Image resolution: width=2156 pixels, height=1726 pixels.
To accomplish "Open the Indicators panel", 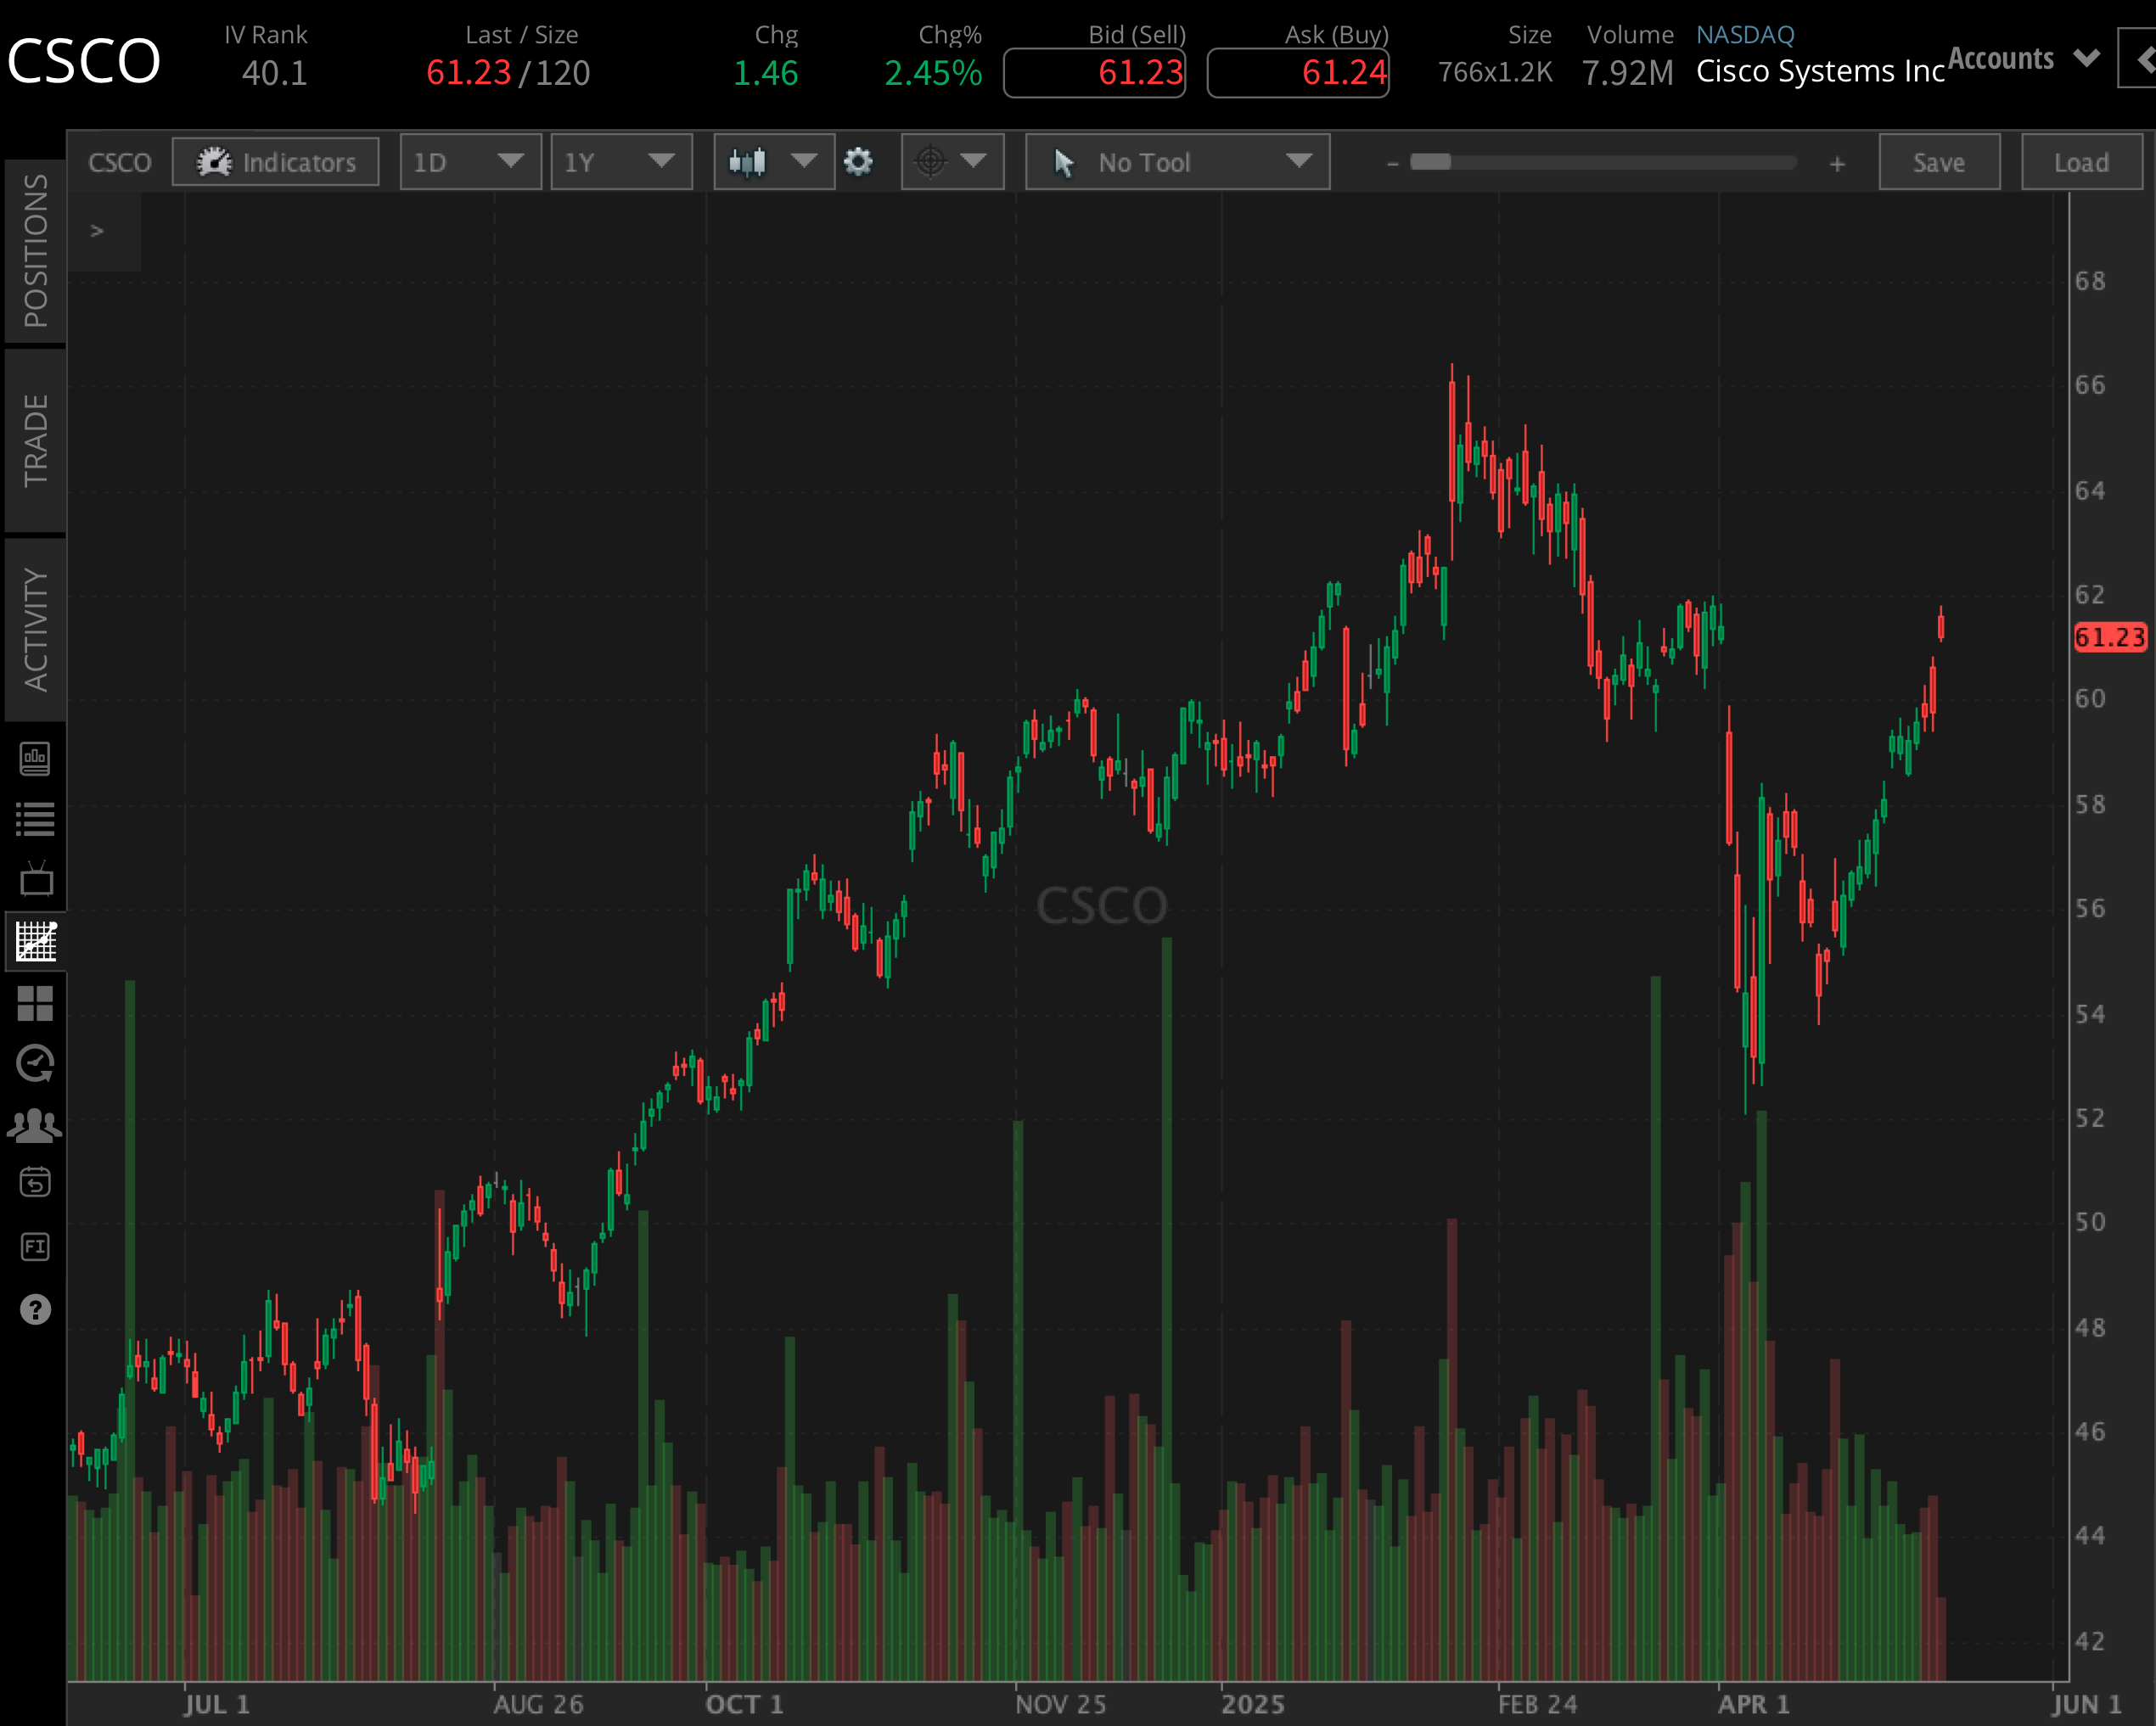I will click(276, 162).
